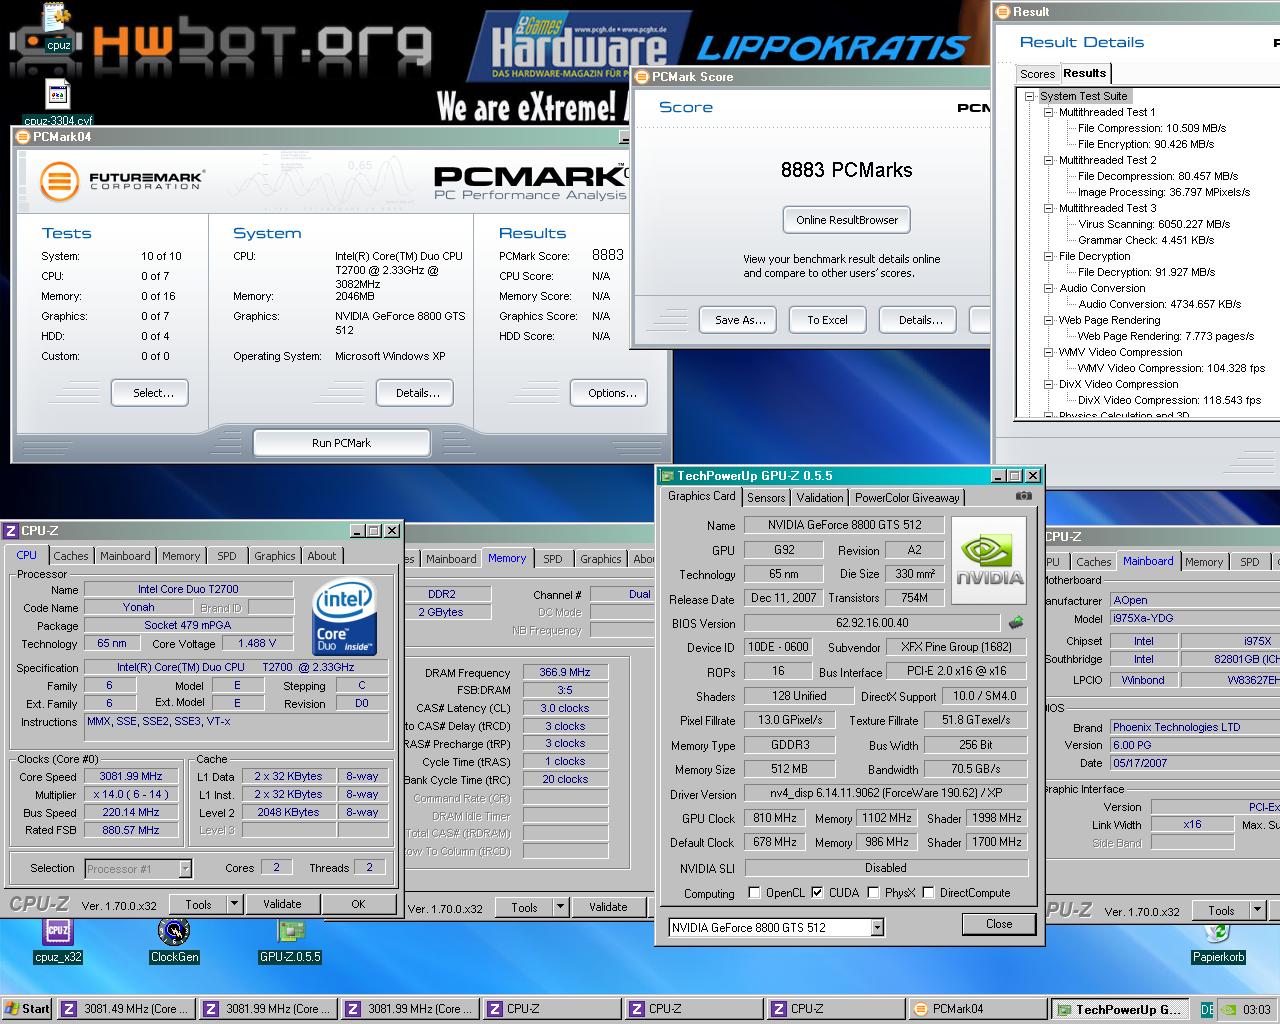1280x1024 pixels.
Task: Open the cpuz-3304.cvf file icon
Action: coord(58,104)
